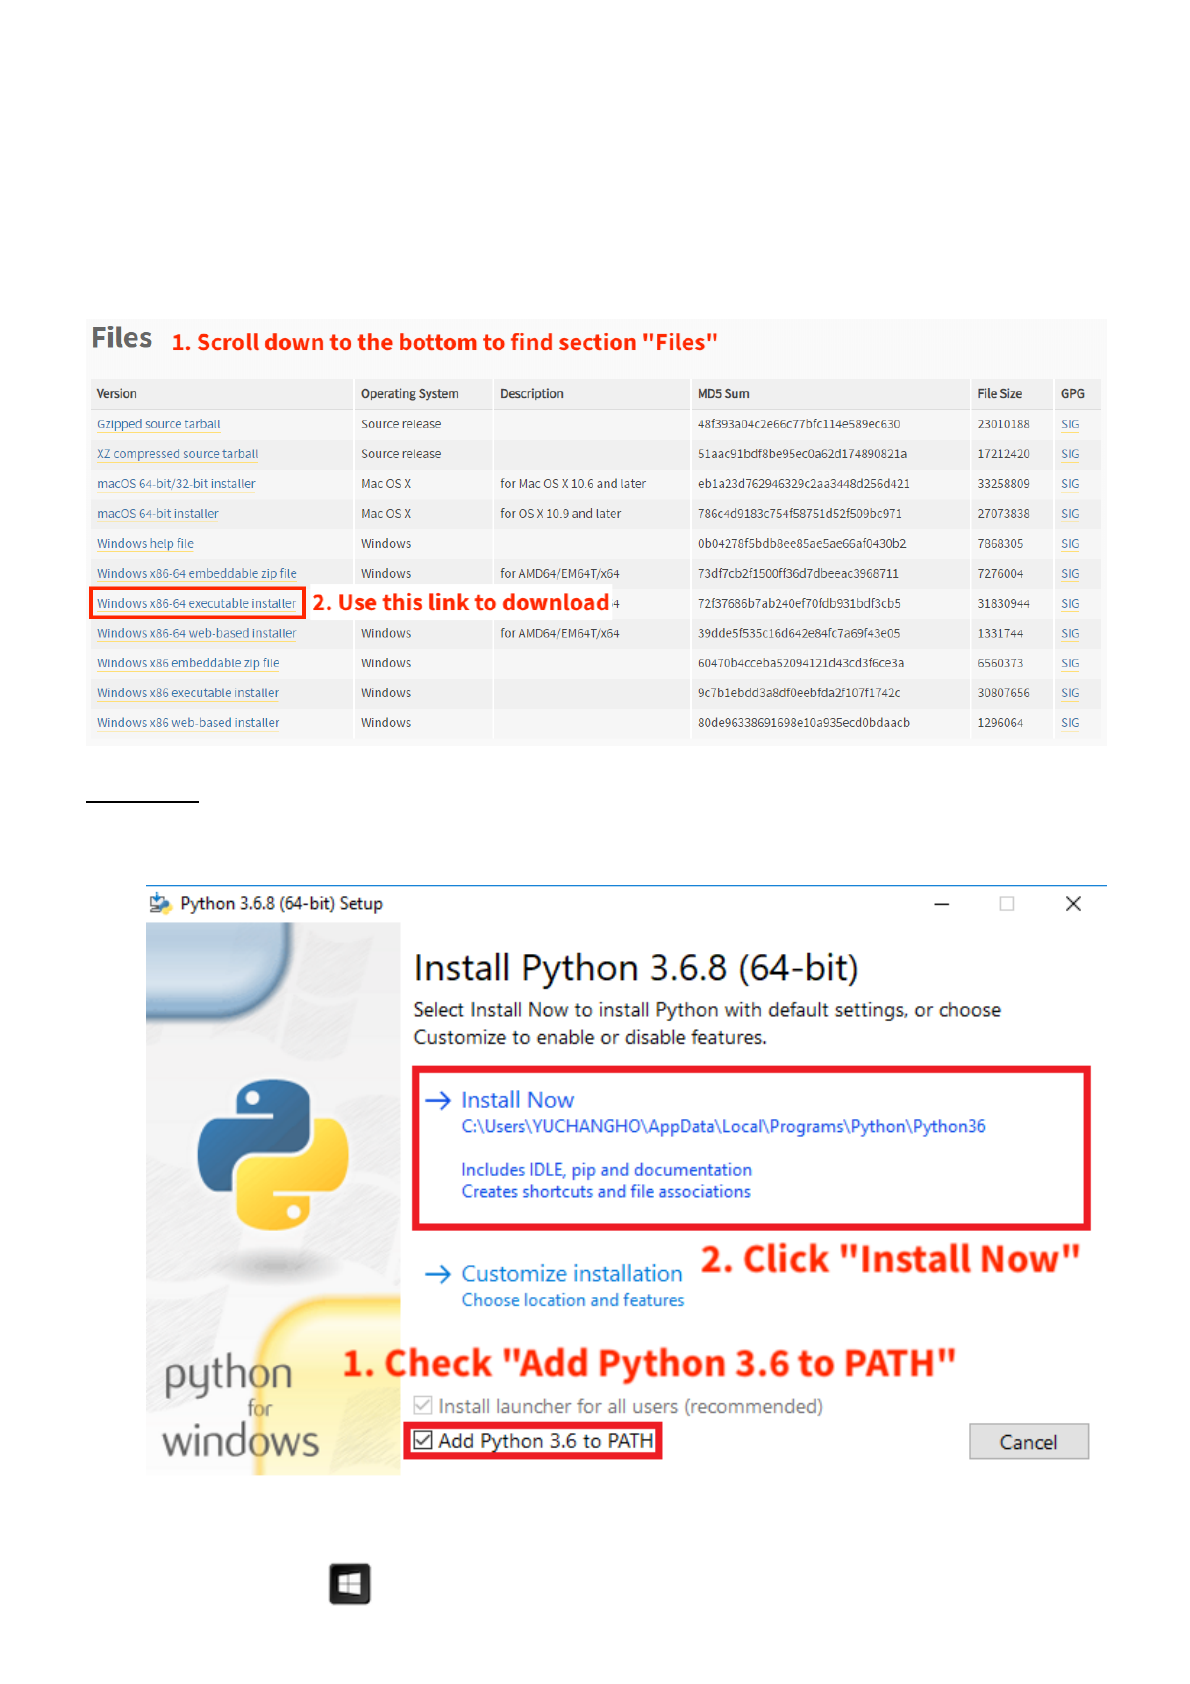The image size is (1190, 1684).
Task: Click the install path C:\Users\YUCHANGHO text
Action: click(x=723, y=1127)
